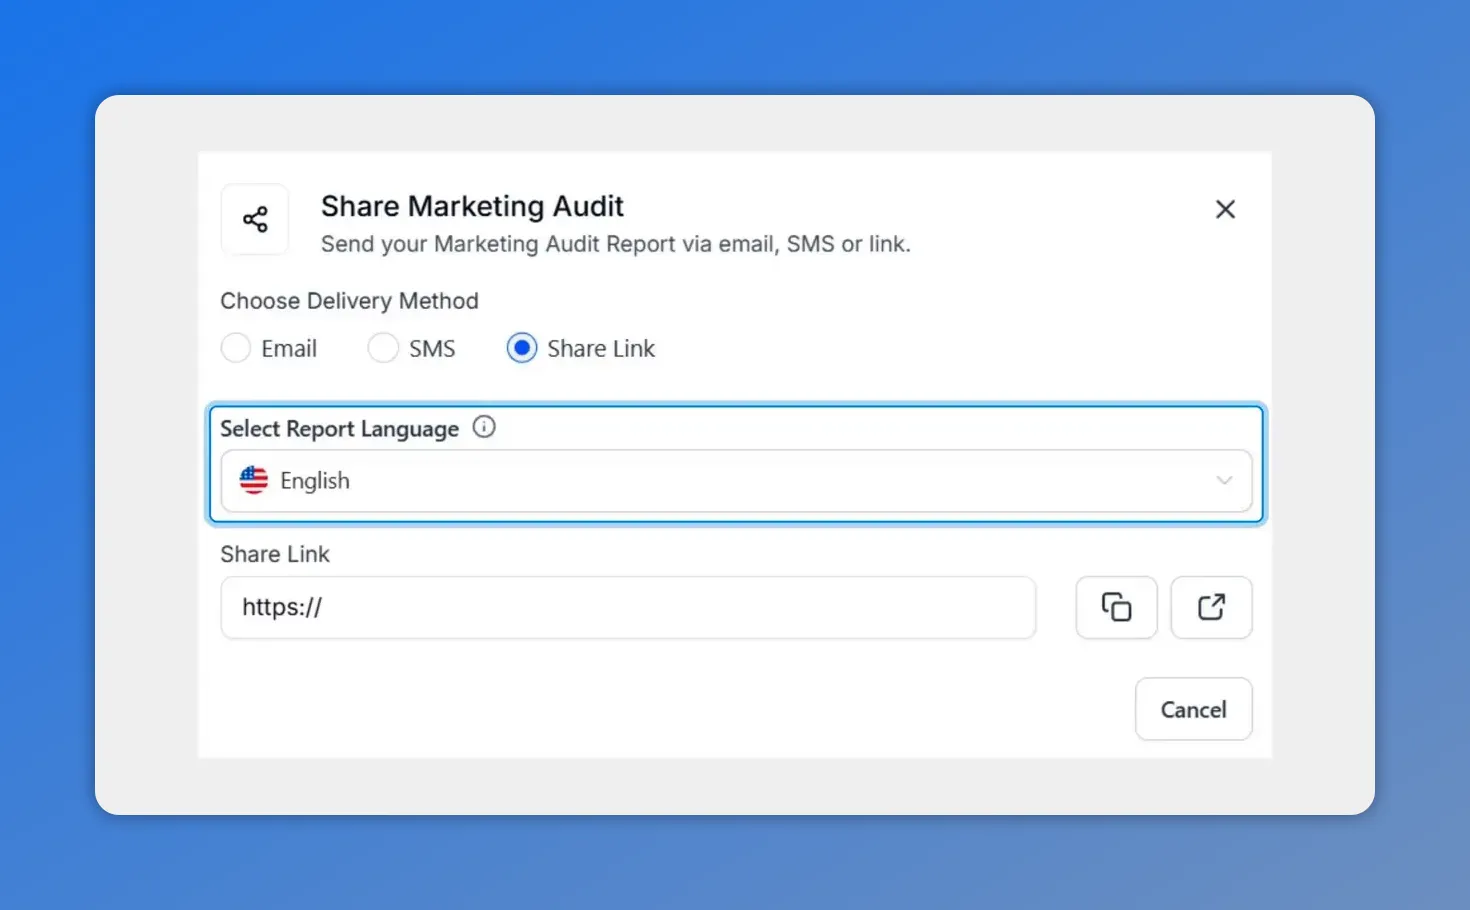Click the US flag icon in the language selector
This screenshot has height=910, width=1470.
coord(253,480)
